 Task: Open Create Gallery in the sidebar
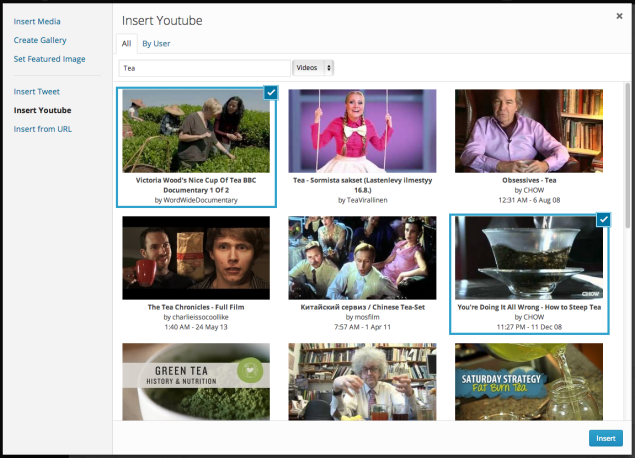pyautogui.click(x=40, y=40)
